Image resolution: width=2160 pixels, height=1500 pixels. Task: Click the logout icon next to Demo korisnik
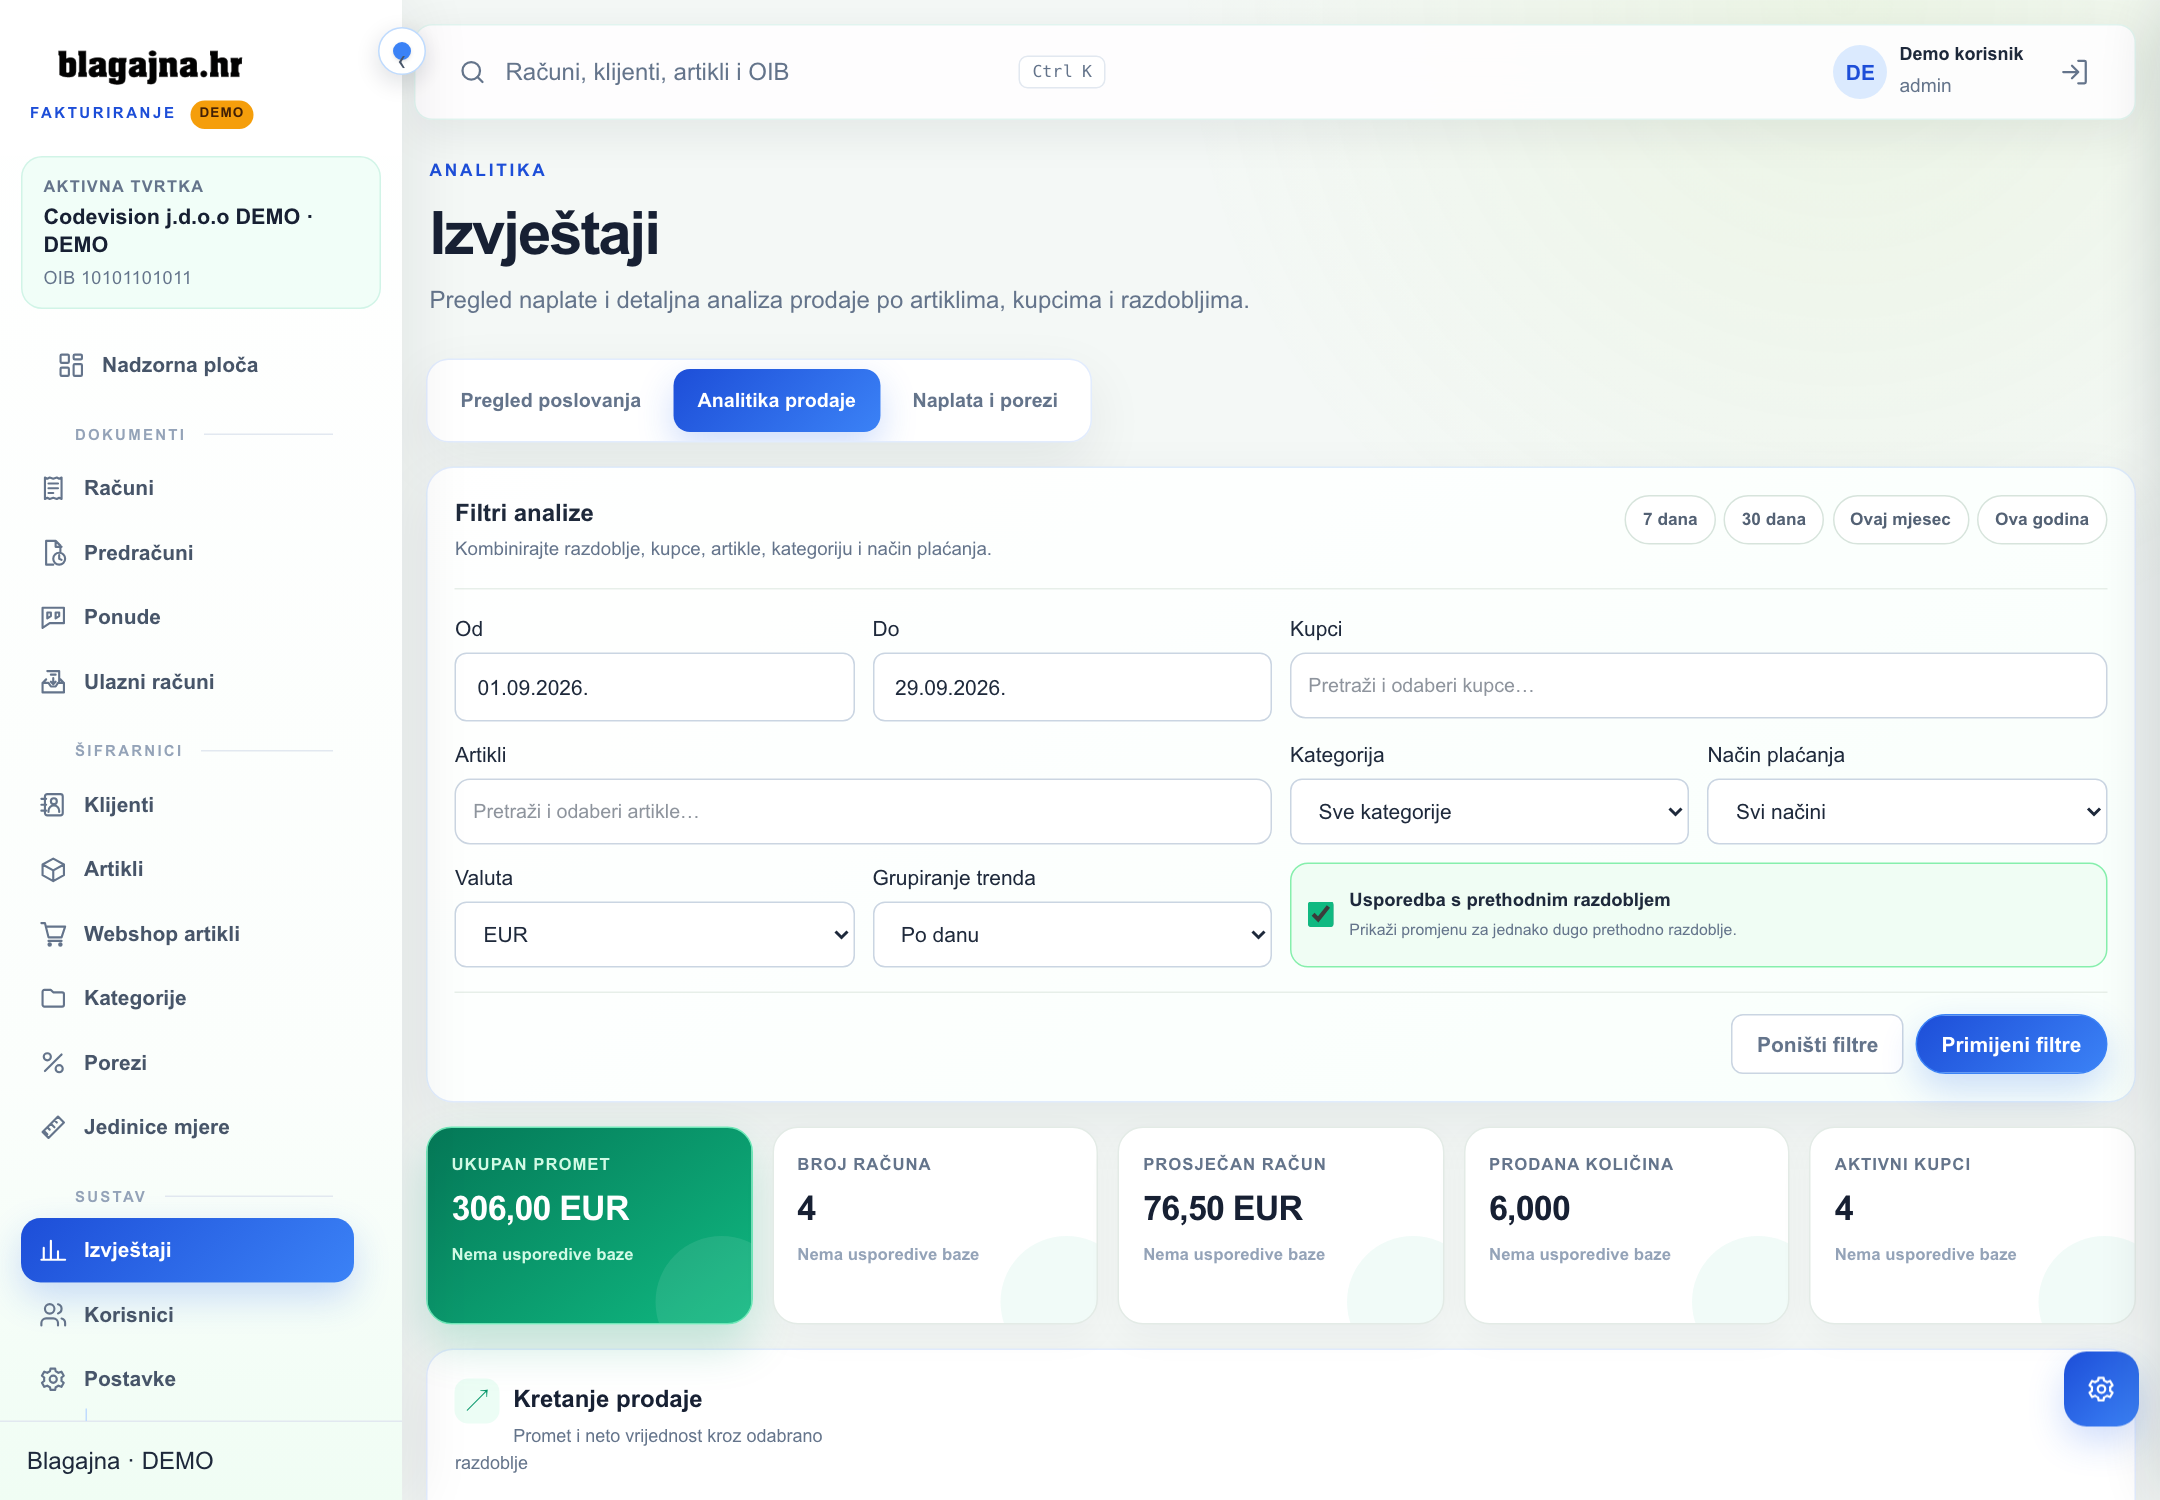tap(2075, 72)
